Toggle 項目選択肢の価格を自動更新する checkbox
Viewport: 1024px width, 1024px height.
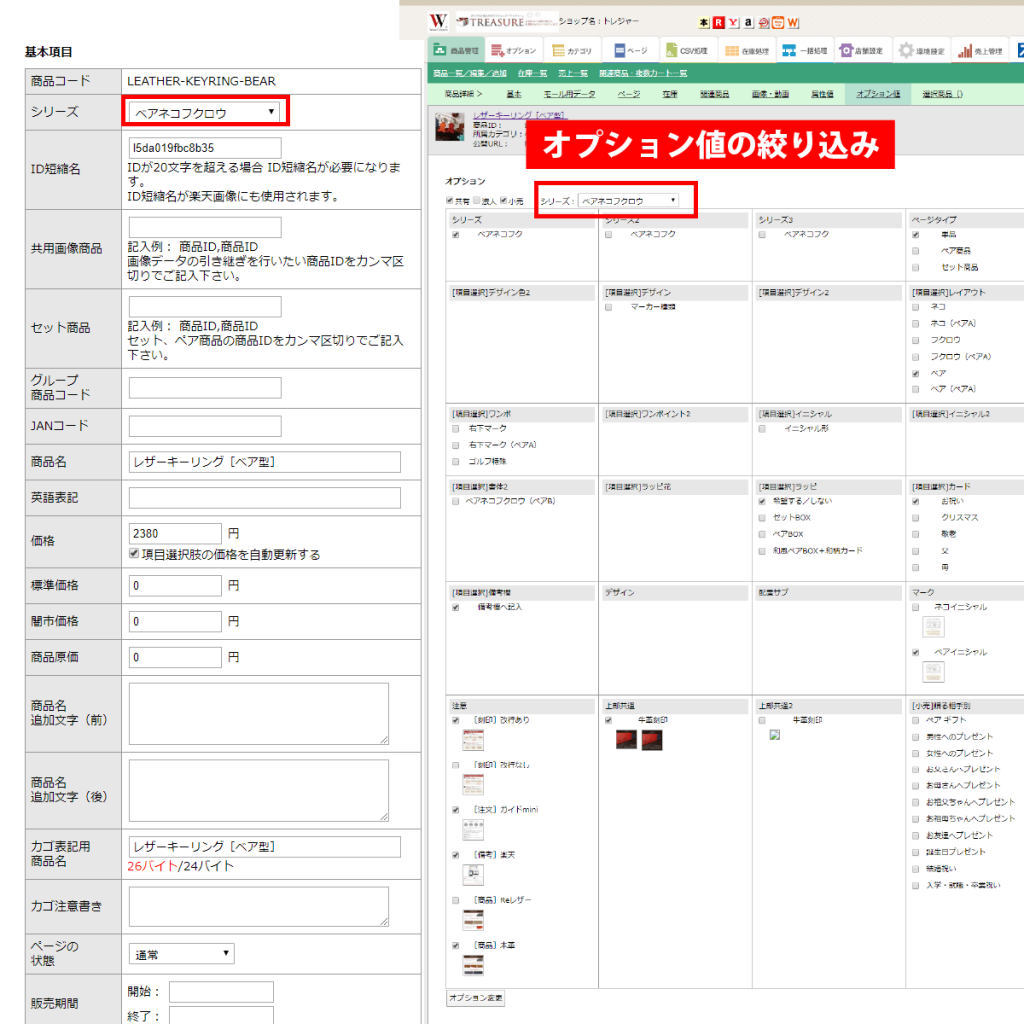(x=134, y=554)
